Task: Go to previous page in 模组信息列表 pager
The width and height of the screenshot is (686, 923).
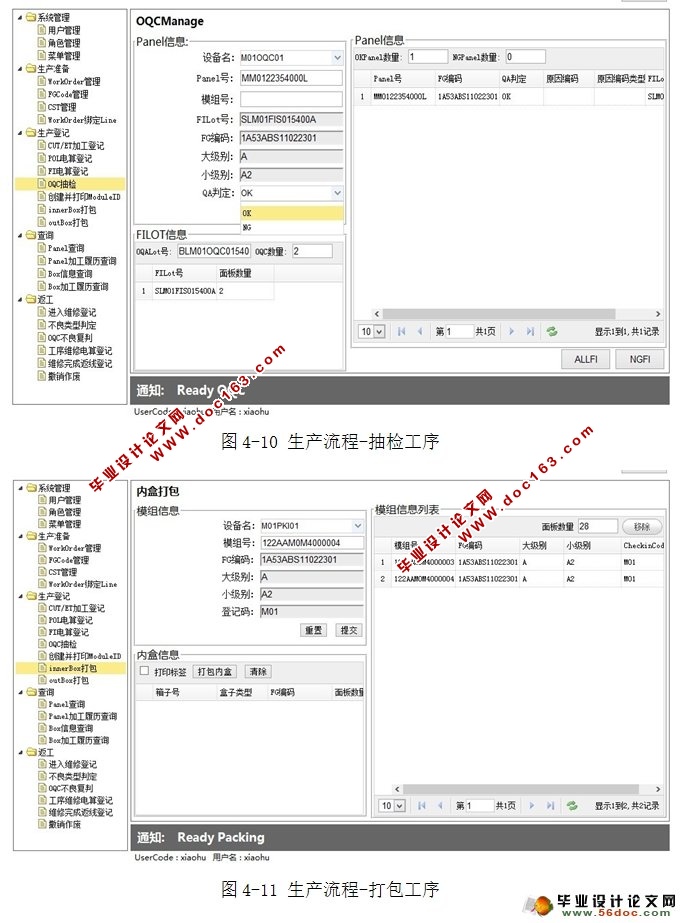Action: point(440,805)
